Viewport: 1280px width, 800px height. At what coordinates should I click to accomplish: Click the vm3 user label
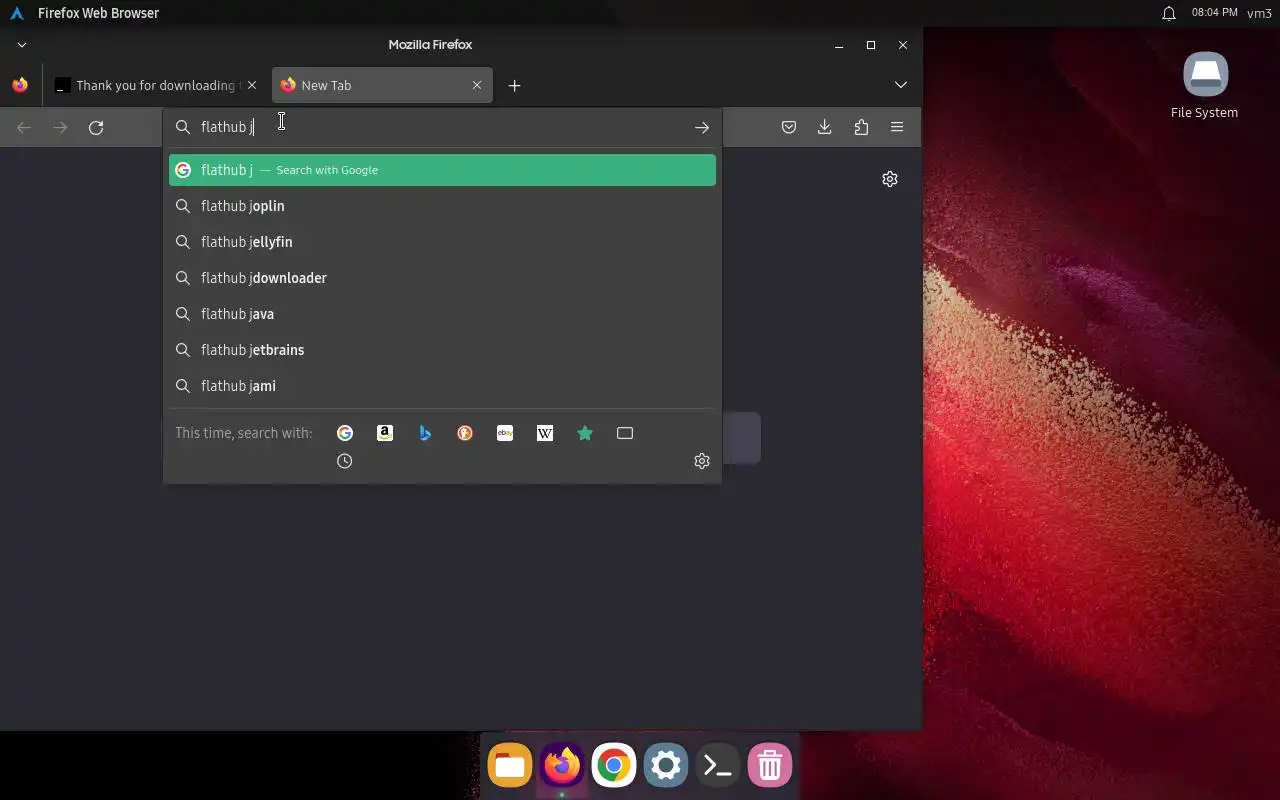[x=1259, y=13]
